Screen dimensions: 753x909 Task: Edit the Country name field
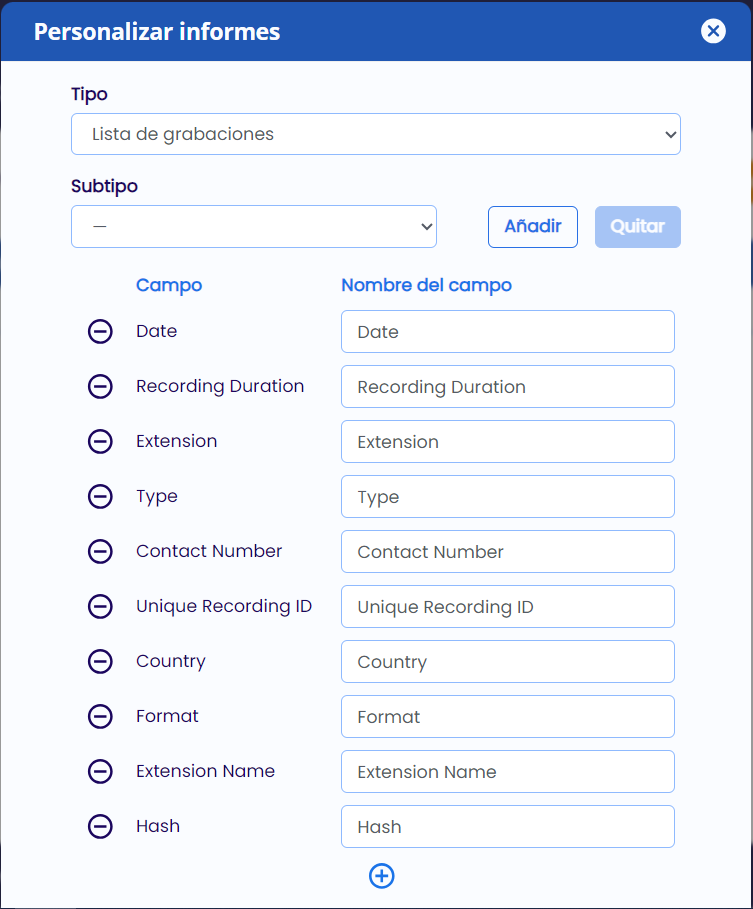[x=508, y=661]
